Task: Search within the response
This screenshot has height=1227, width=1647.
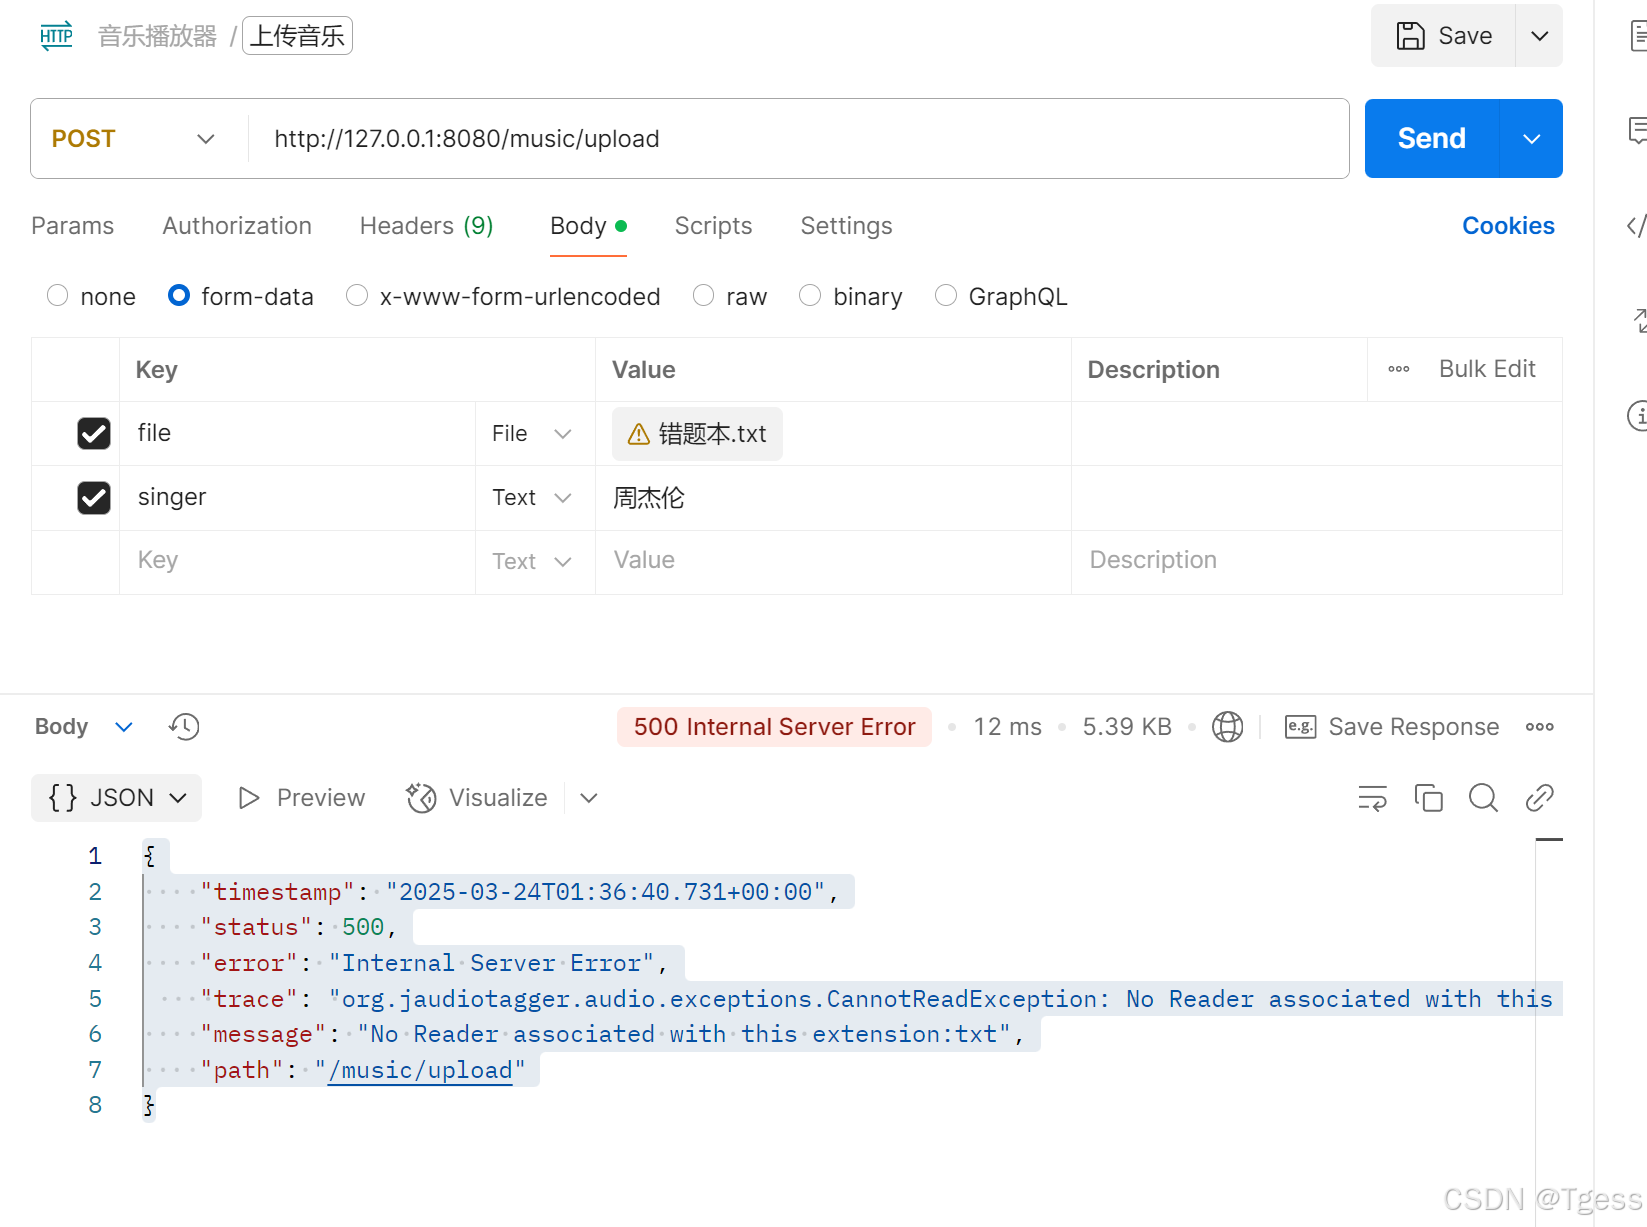Action: 1483,798
